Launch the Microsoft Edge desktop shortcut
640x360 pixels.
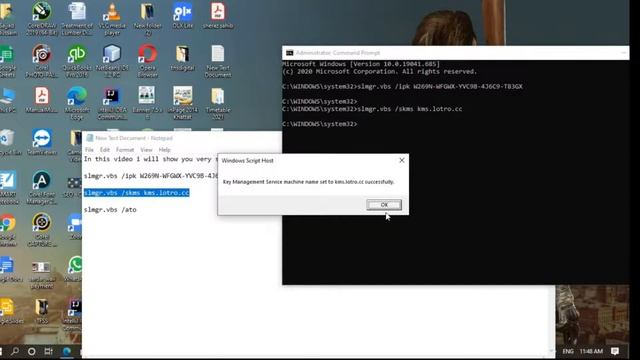[x=77, y=103]
